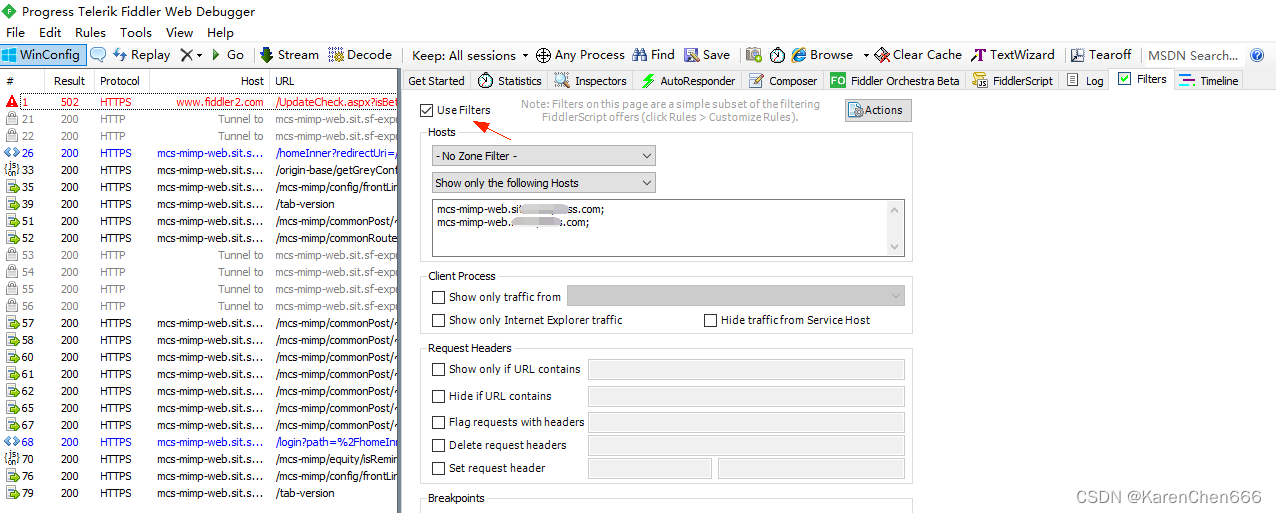The width and height of the screenshot is (1276, 513).
Task: Select session 35 with green arrow icon
Action: pos(200,187)
